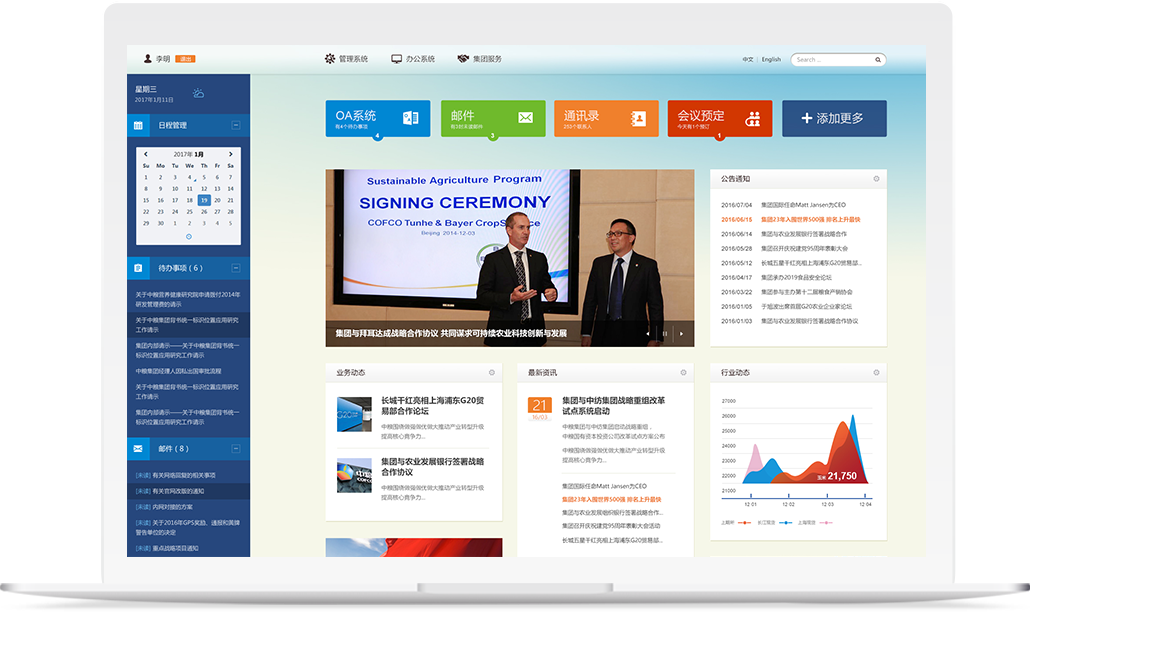Open the 集团服务 menu
Viewport: 1167px width, 666px height.
[x=480, y=59]
